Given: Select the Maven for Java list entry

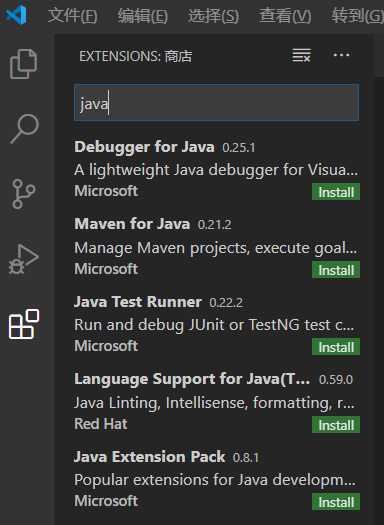Looking at the screenshot, I should click(217, 246).
